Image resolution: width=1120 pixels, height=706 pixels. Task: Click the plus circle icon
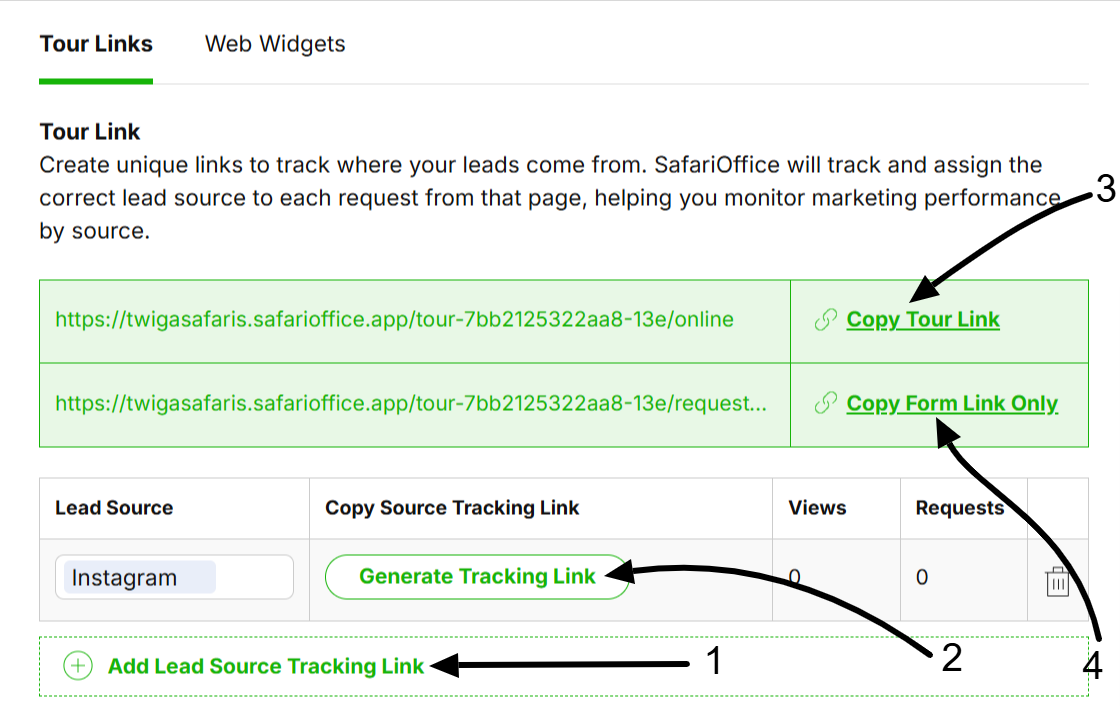(78, 666)
